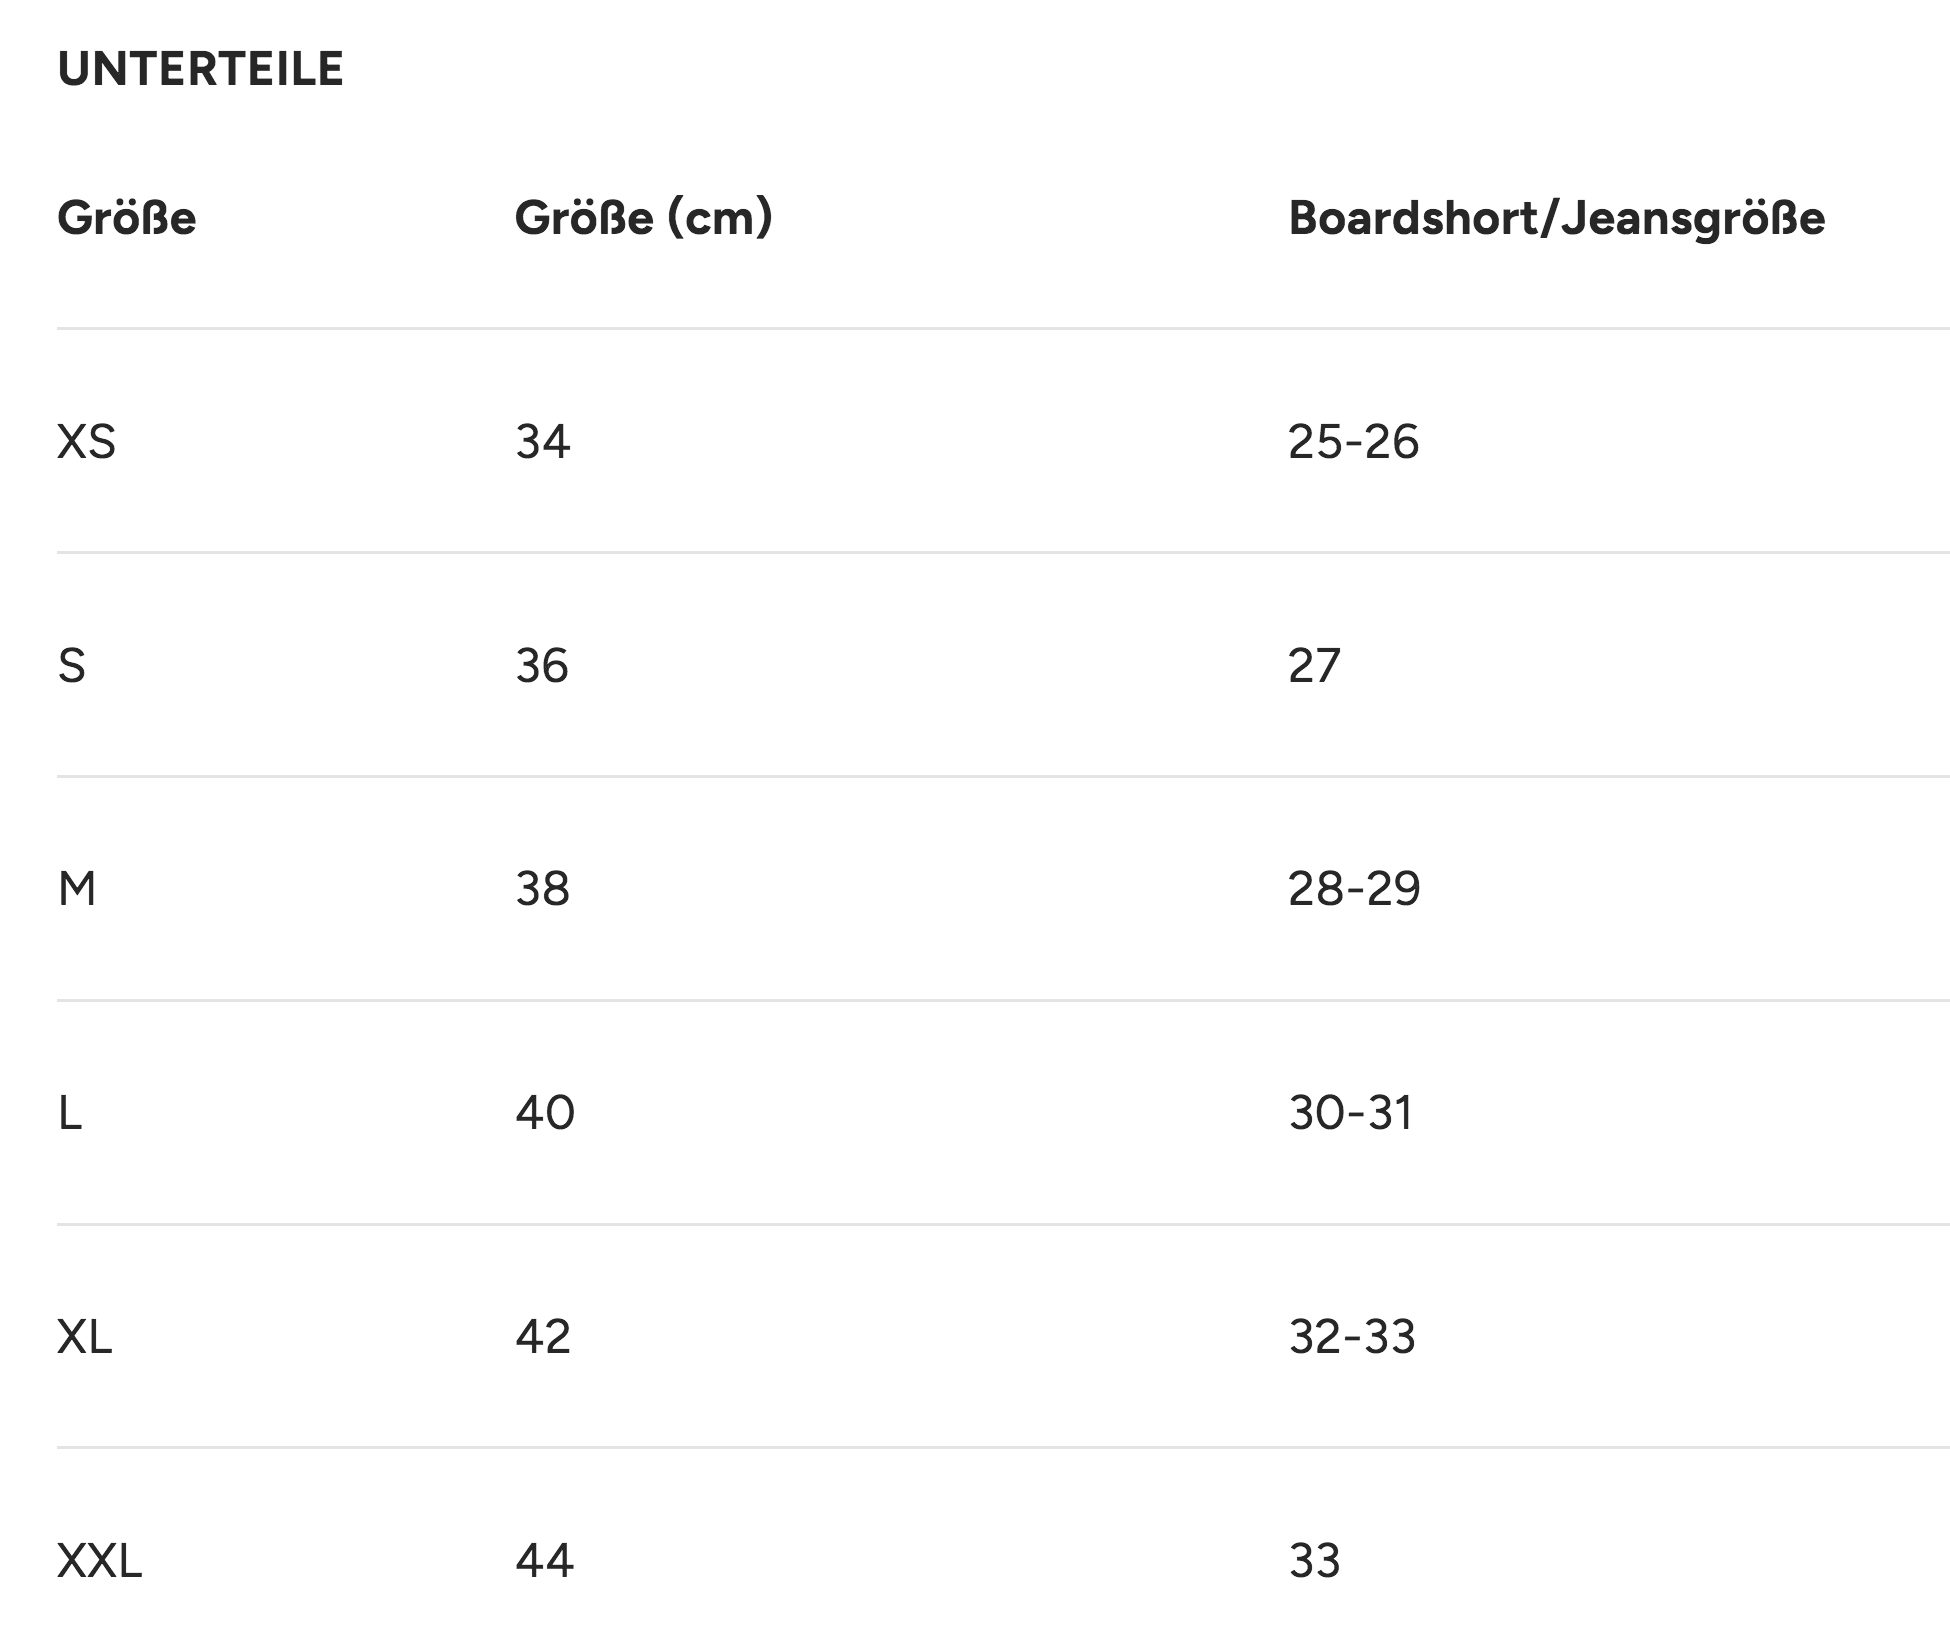Select the 38 cm value
The width and height of the screenshot is (1950, 1636).
tap(542, 888)
